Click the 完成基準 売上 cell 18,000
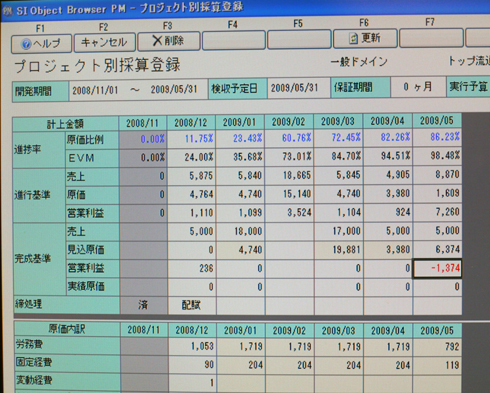The image size is (490, 393). click(240, 231)
